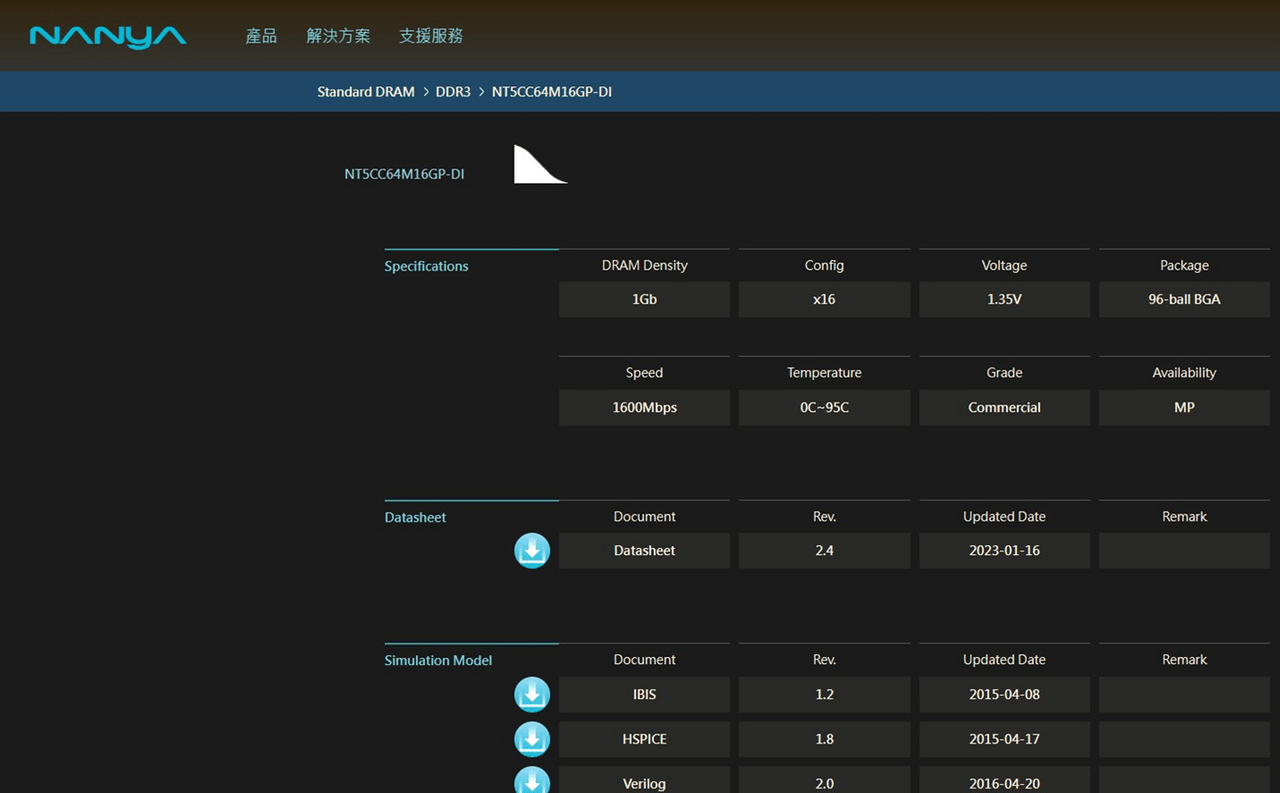Image resolution: width=1280 pixels, height=793 pixels.
Task: Click the white product image placeholder
Action: [540, 164]
